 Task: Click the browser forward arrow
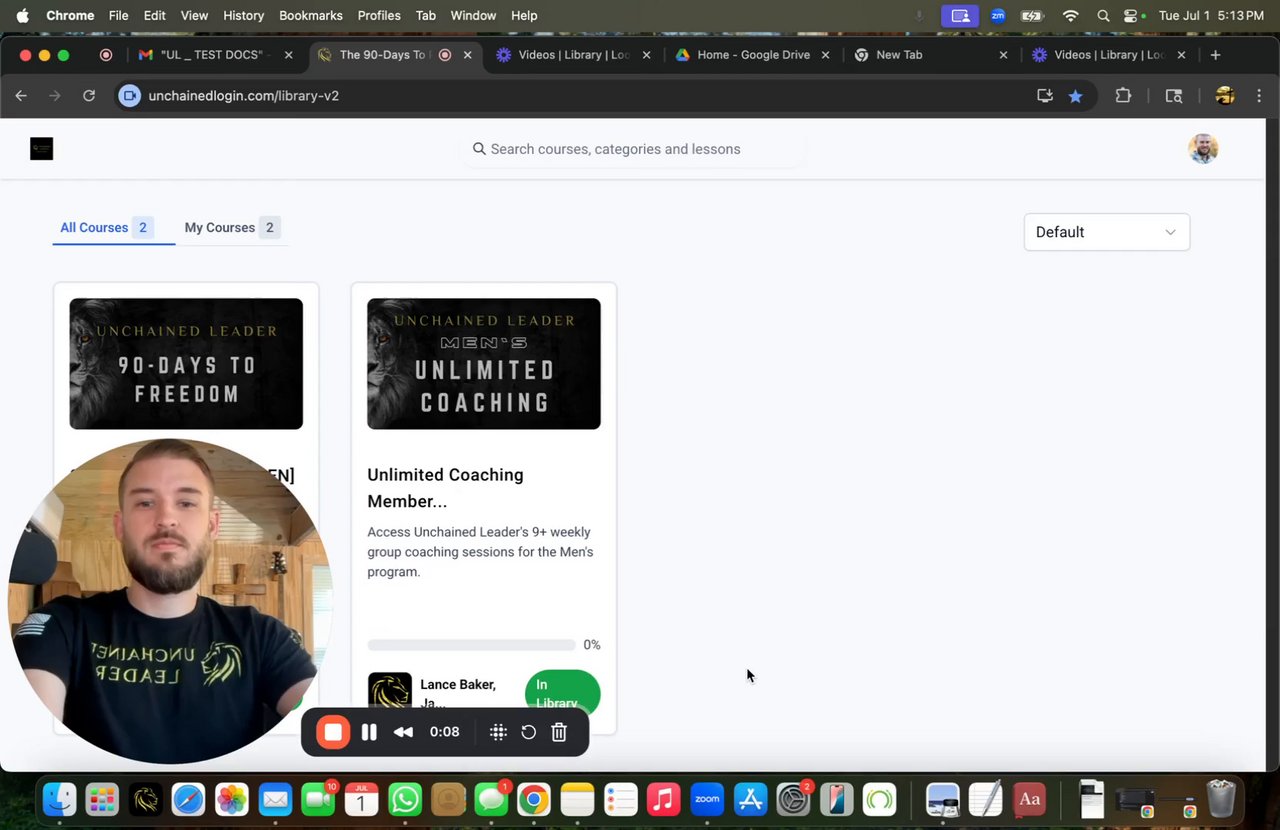(55, 96)
